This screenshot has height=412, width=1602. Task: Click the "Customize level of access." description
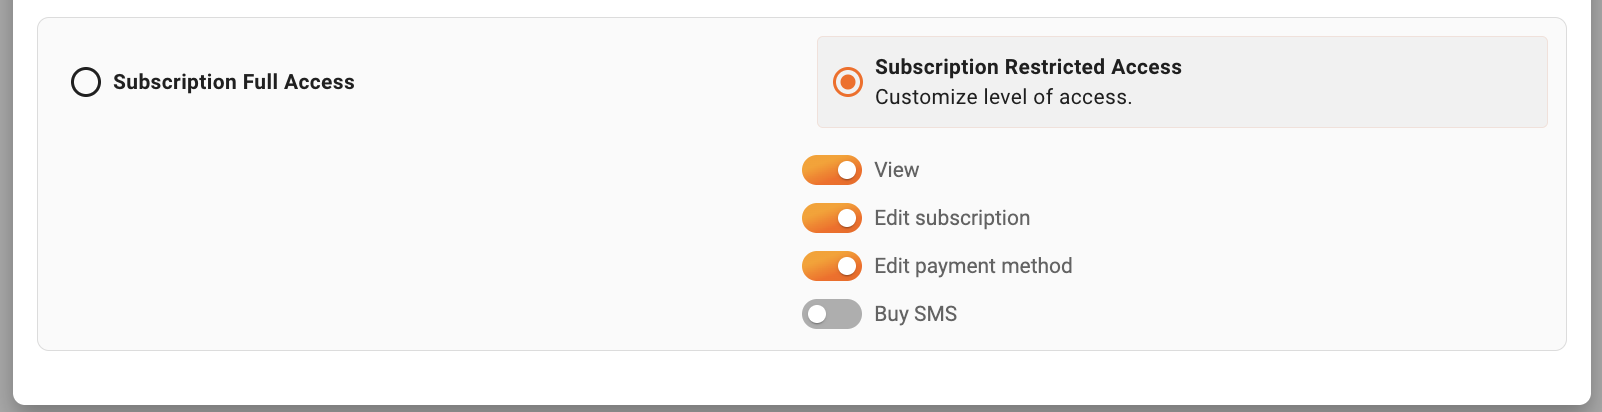(x=1003, y=97)
